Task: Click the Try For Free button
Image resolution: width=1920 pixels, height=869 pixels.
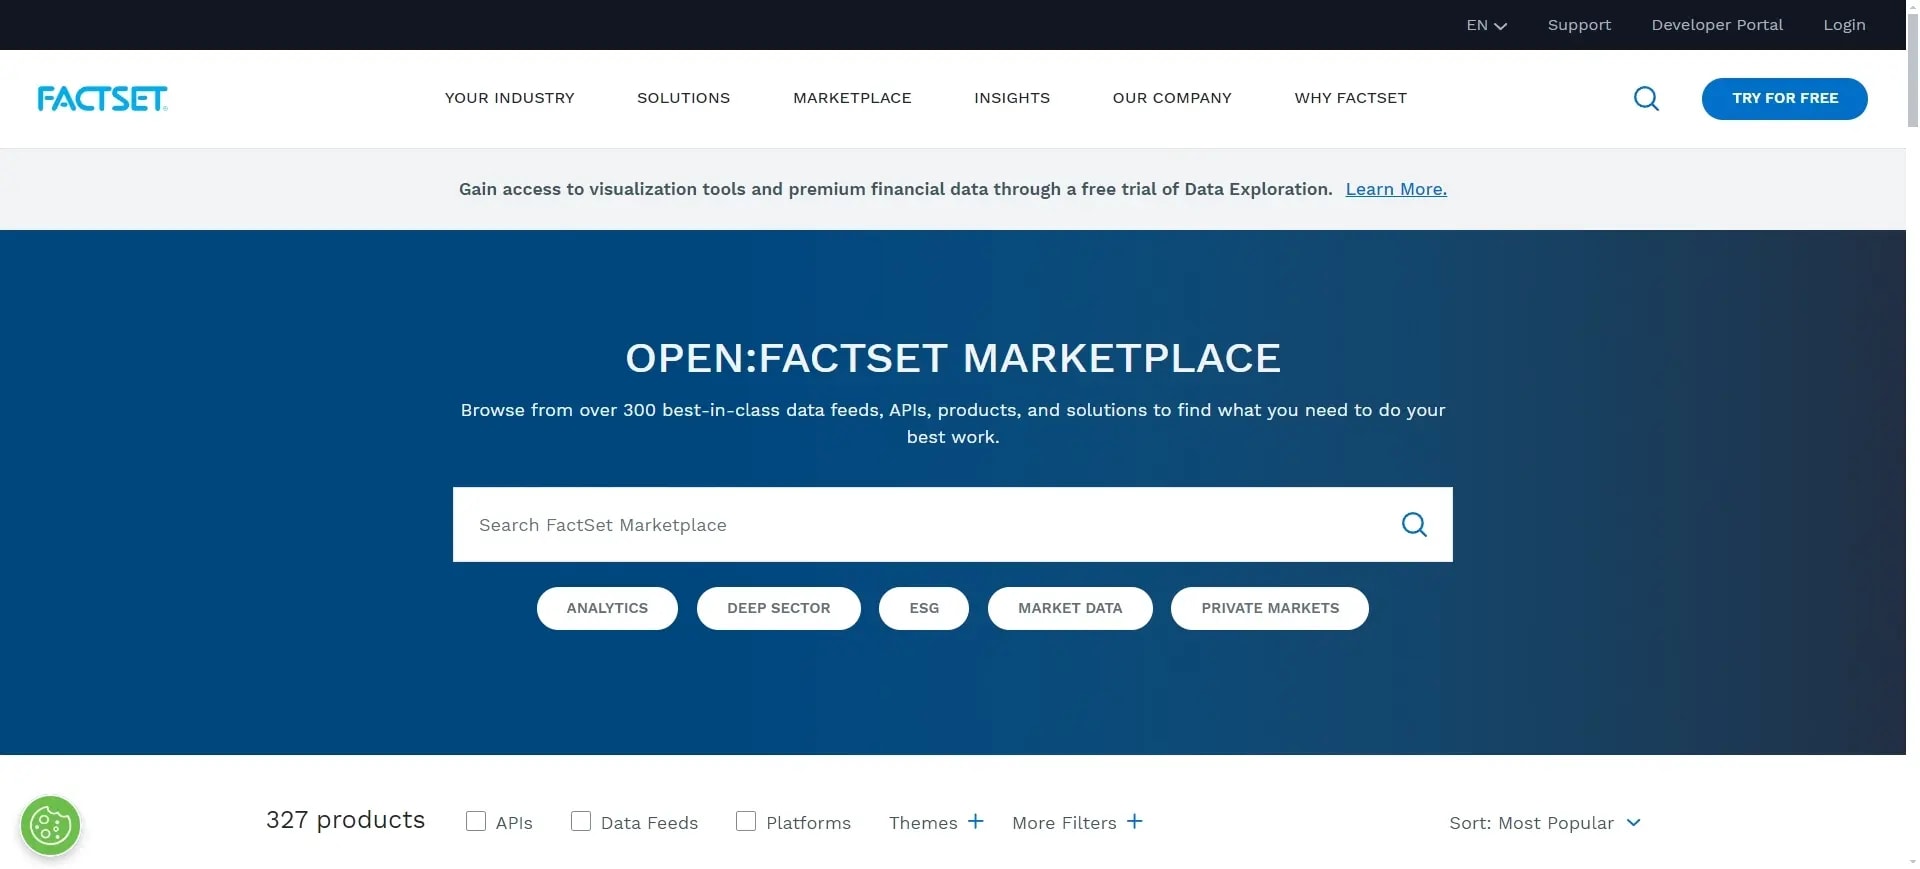Action: pyautogui.click(x=1785, y=98)
